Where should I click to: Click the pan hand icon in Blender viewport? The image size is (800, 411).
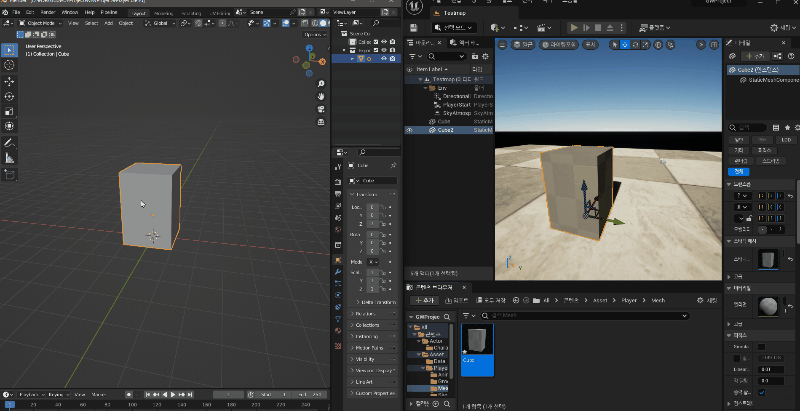point(321,96)
